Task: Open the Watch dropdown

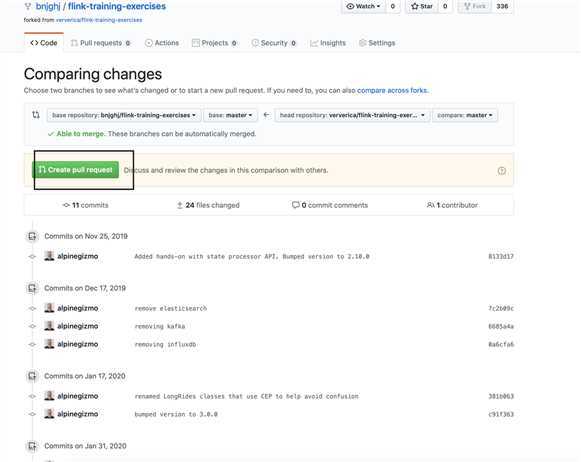Action: 363,6
